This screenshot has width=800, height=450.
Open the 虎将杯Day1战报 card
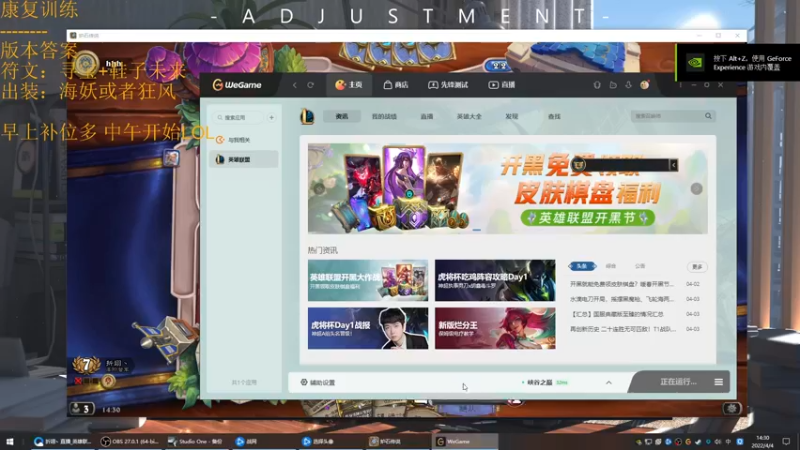368,328
